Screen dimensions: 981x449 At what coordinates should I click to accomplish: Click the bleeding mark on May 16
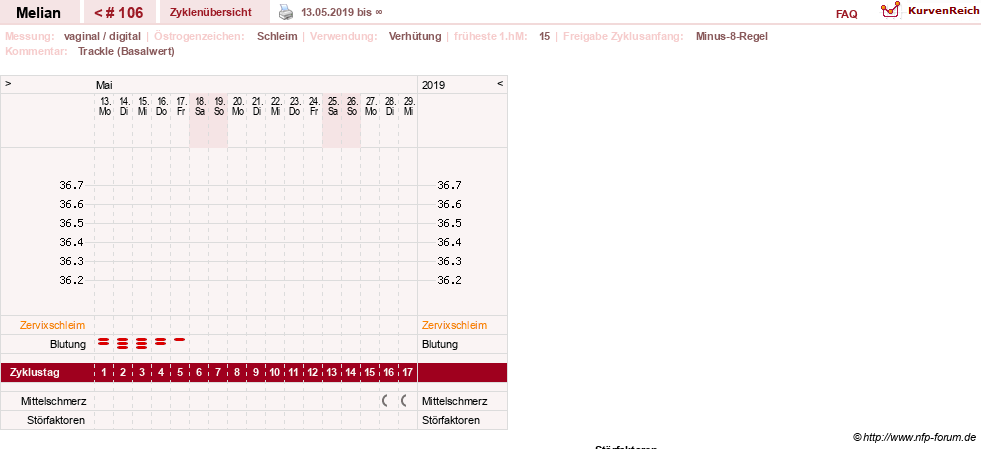161,341
